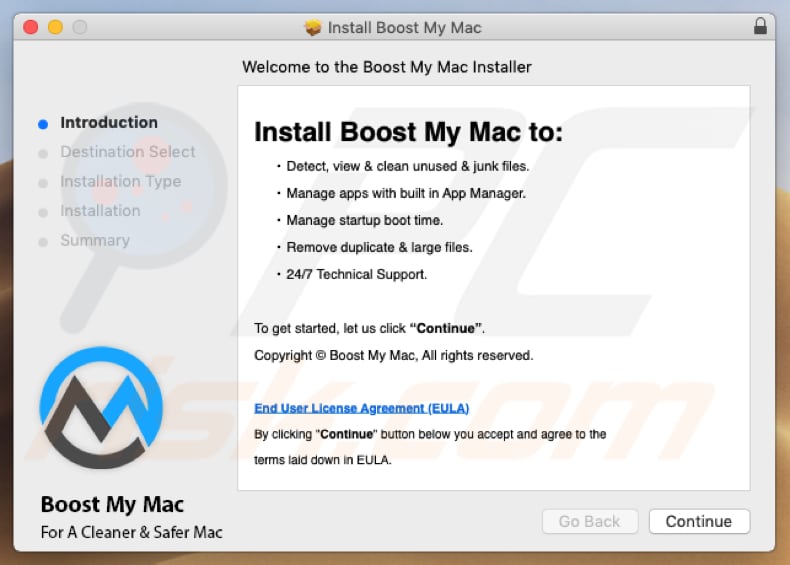Select the Destination Select step
790x565 pixels.
click(x=127, y=152)
